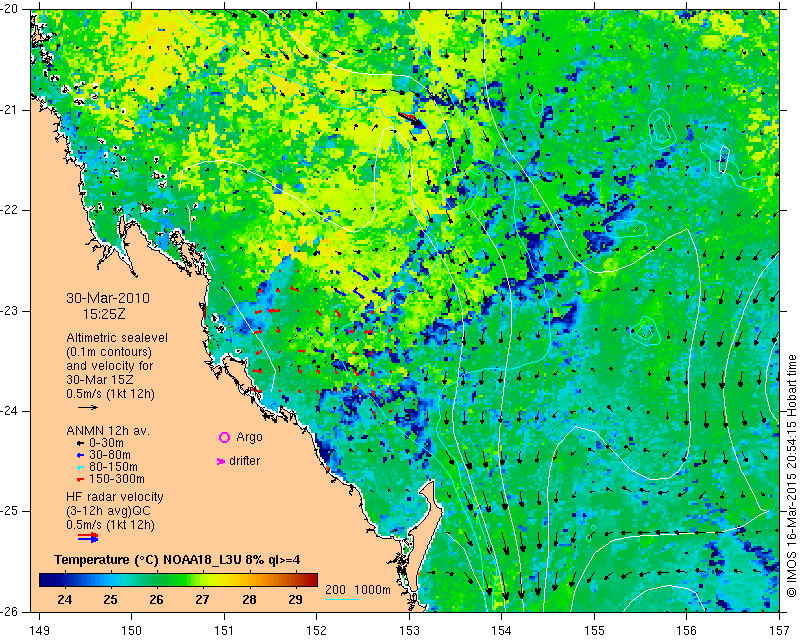This screenshot has height=640, width=800.
Task: Click the date label 30-Mar-2010
Action: [108, 298]
